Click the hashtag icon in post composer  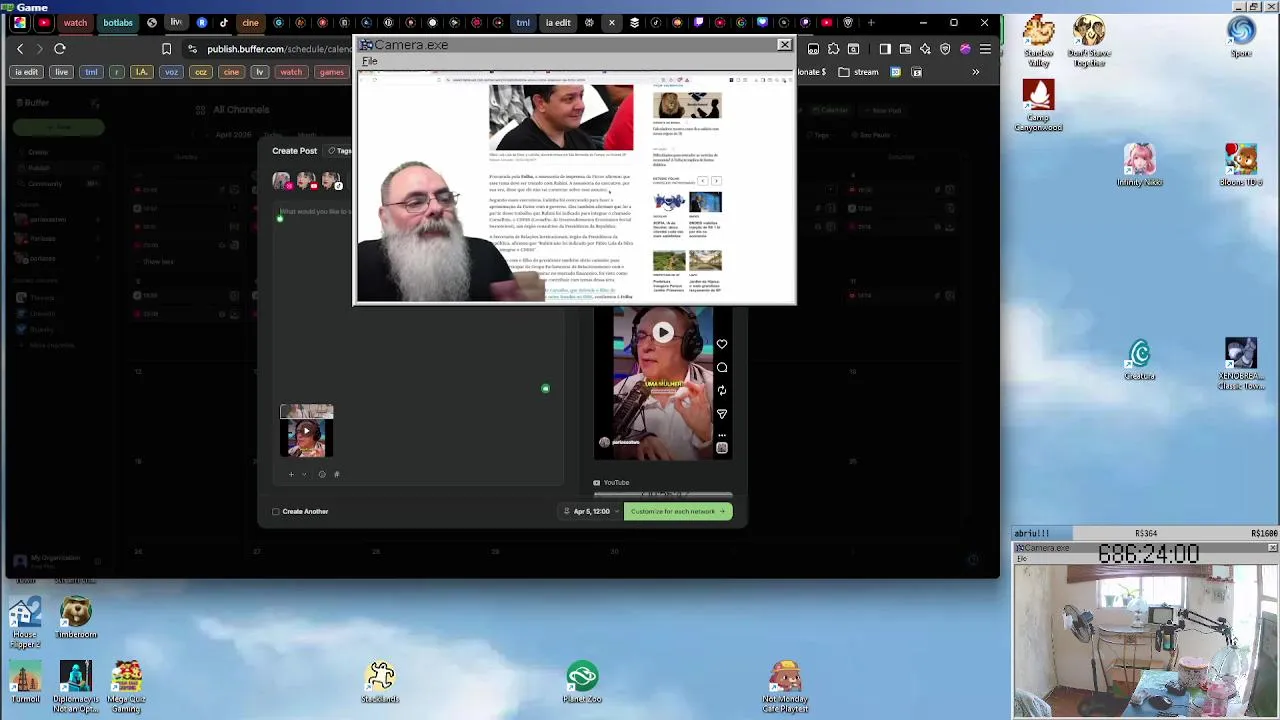337,474
